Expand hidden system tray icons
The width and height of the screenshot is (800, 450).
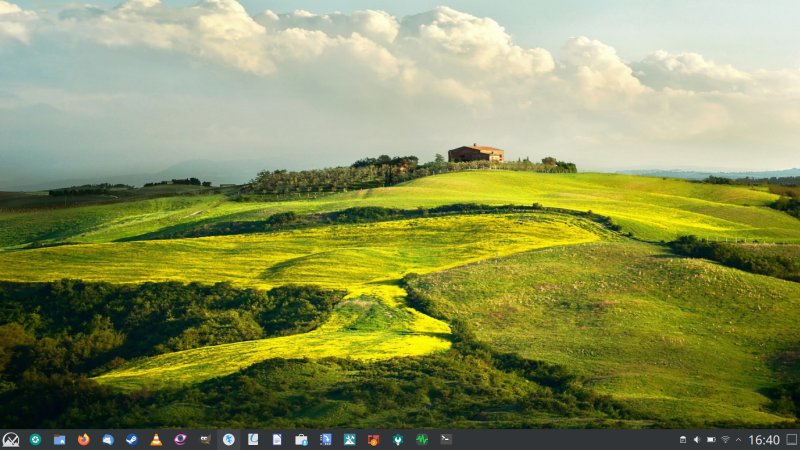point(738,440)
